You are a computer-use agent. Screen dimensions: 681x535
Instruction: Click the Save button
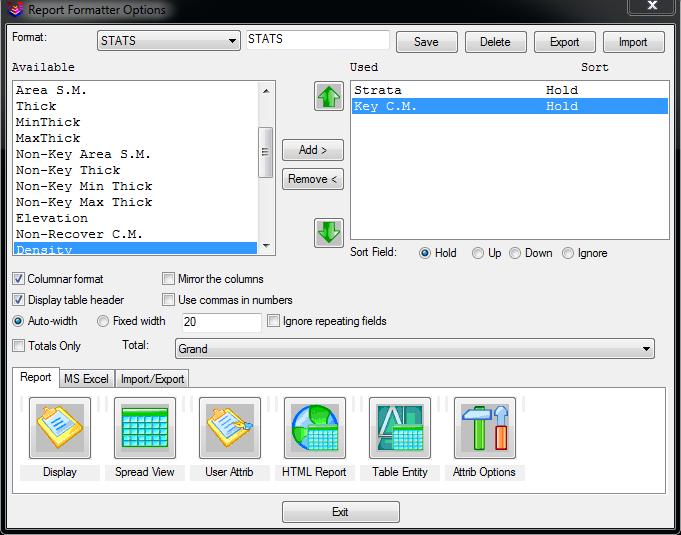(x=426, y=42)
